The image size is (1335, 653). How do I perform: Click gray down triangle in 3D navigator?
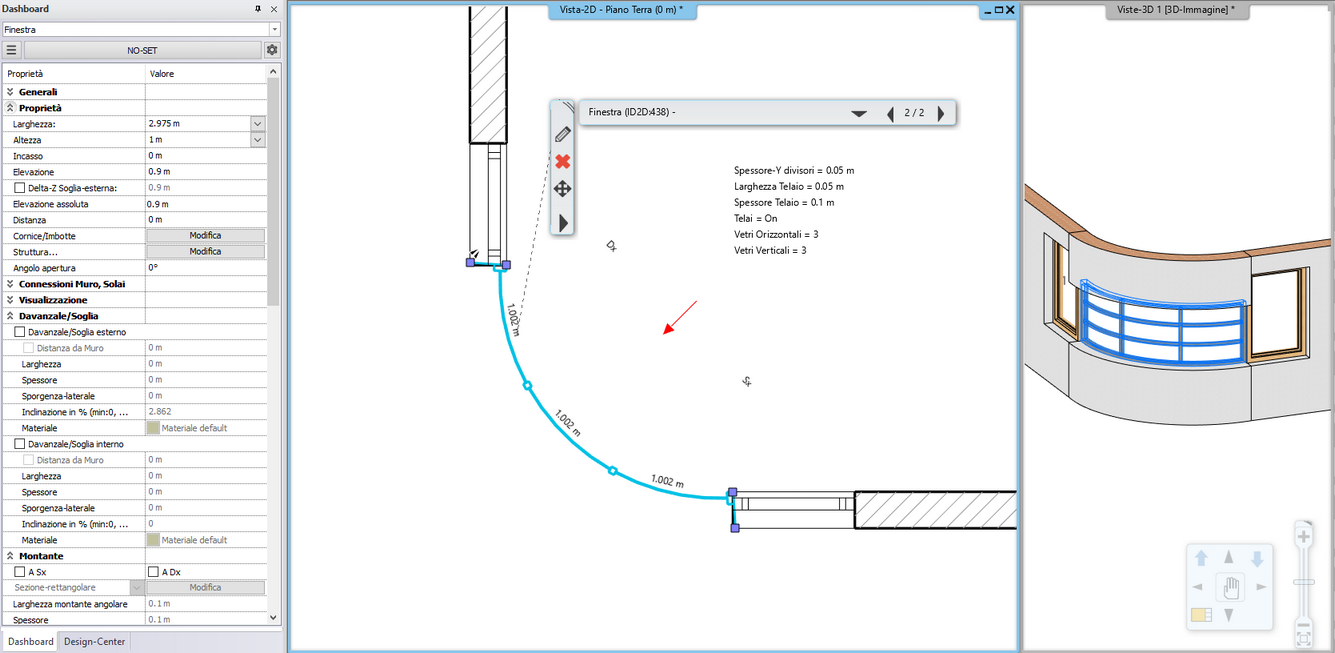(1229, 616)
